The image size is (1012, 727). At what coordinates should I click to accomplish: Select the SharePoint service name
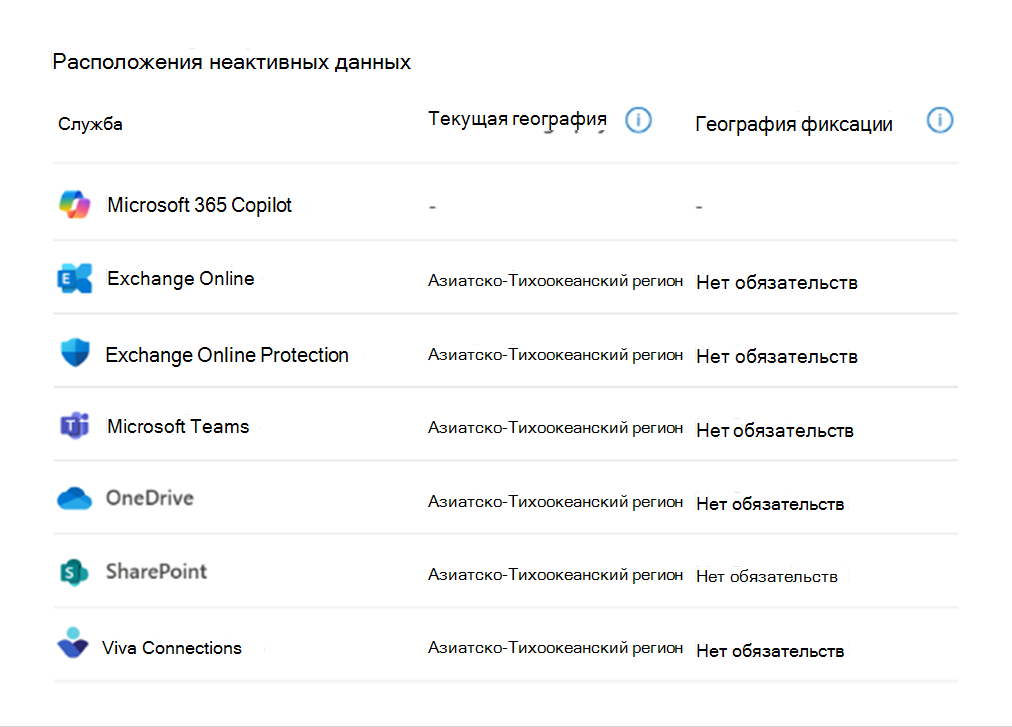point(156,571)
